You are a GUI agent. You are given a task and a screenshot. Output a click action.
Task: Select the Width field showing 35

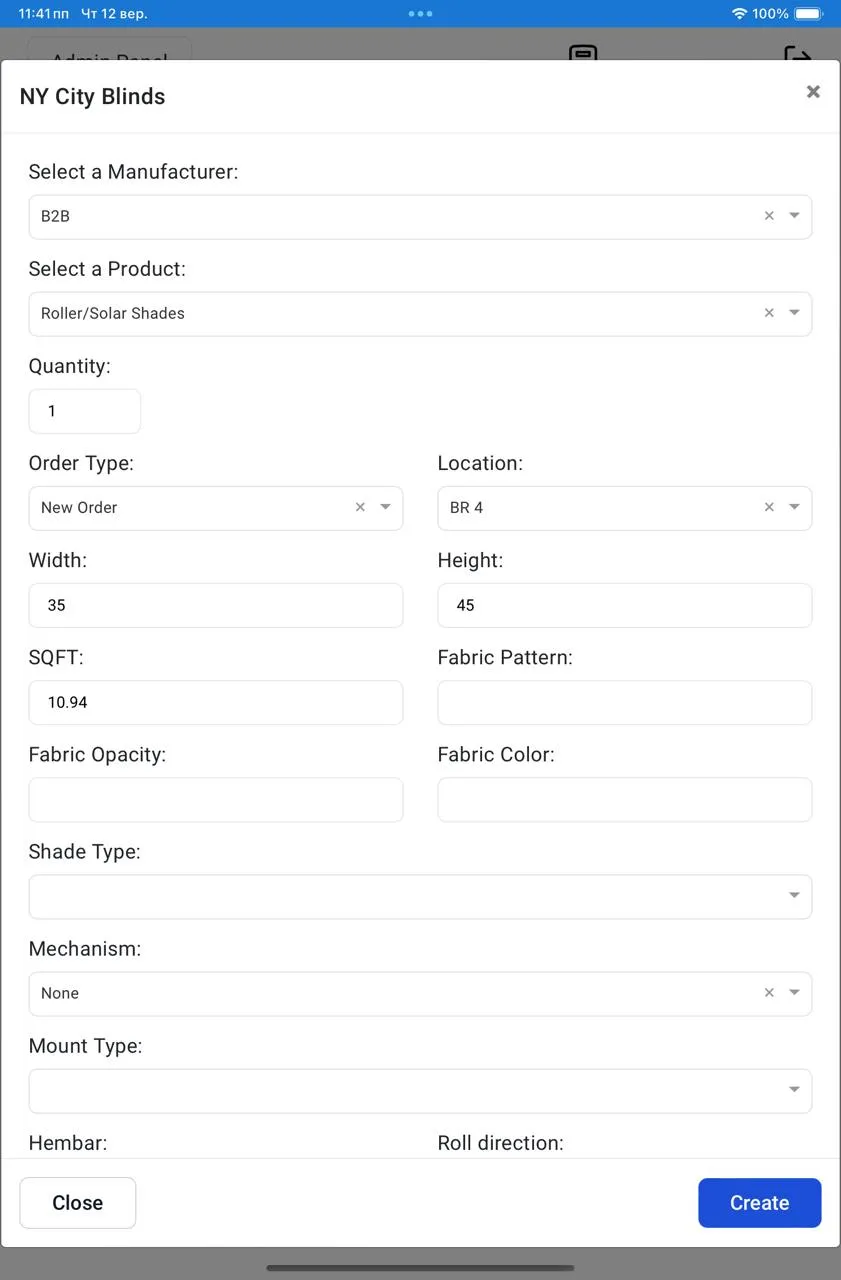[x=215, y=606]
